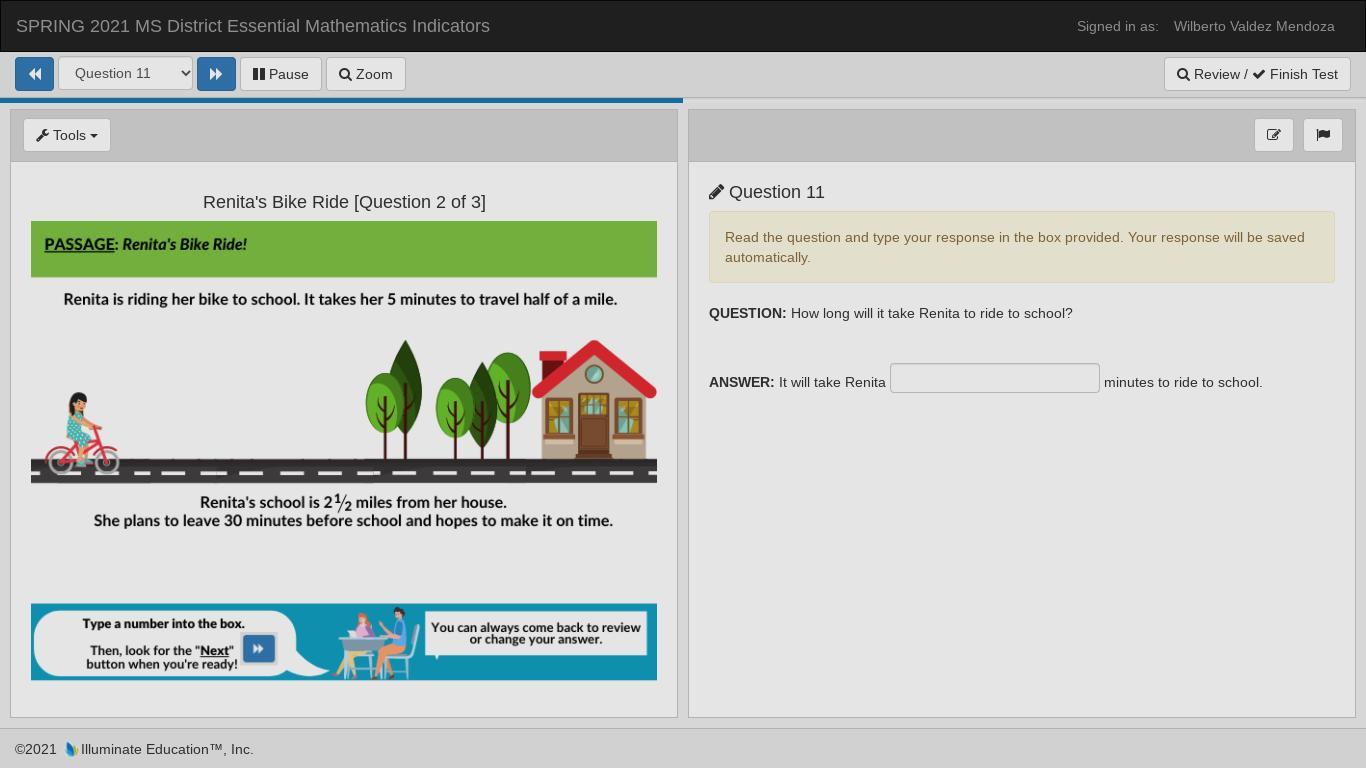Expand the Tools dropdown menu
The image size is (1366, 768).
67,135
